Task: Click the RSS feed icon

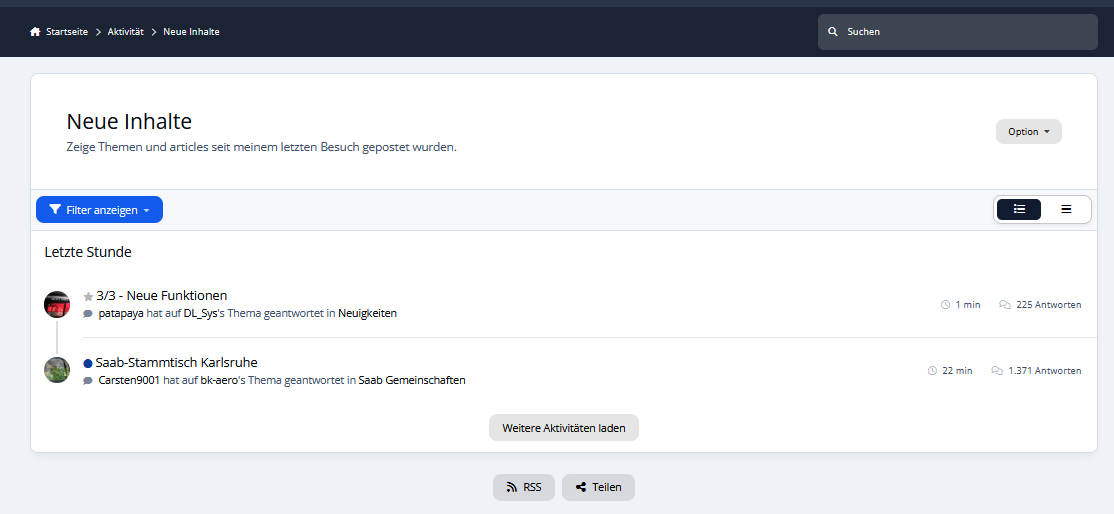Action: coord(512,488)
